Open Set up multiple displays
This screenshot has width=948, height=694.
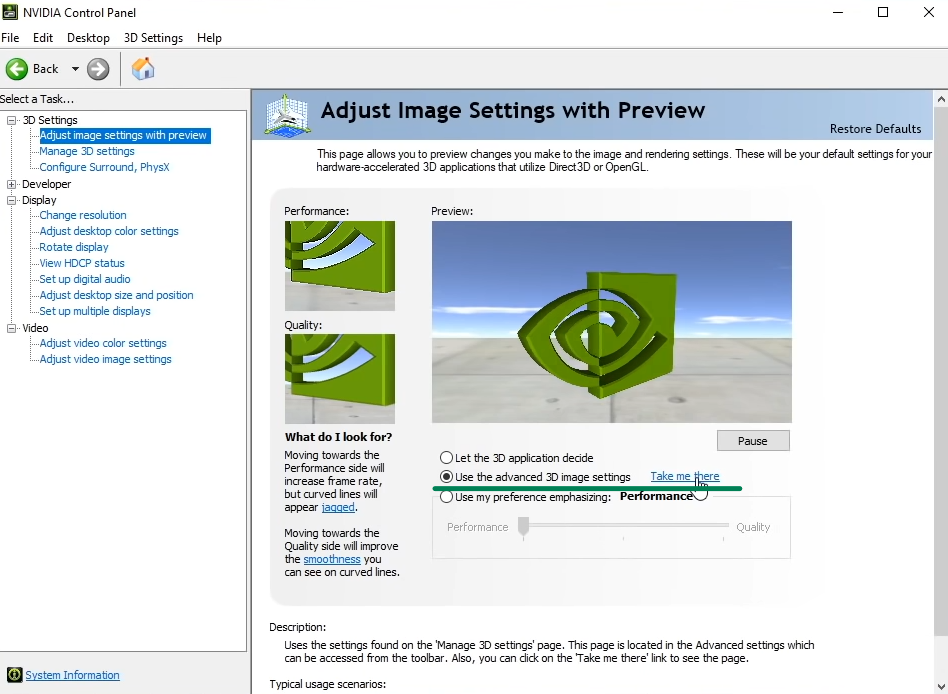click(95, 311)
